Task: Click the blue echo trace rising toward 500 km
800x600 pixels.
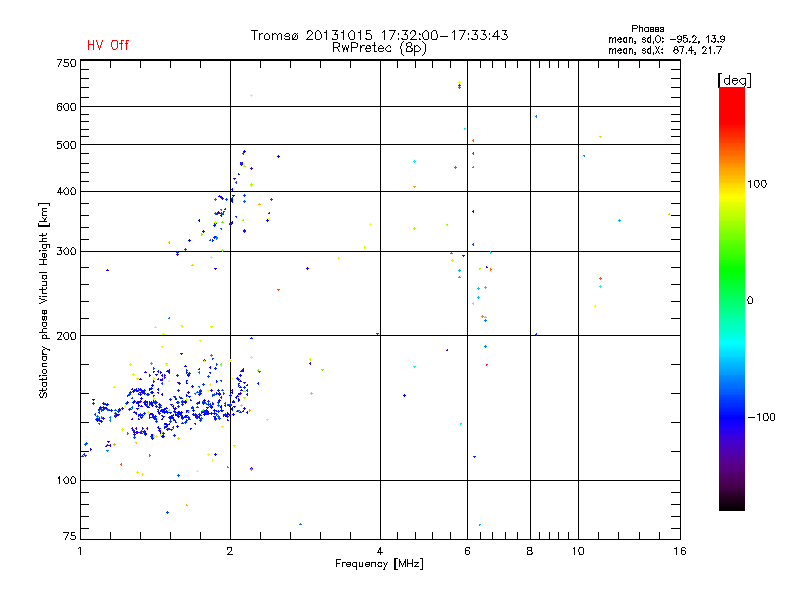Action: pos(219,204)
